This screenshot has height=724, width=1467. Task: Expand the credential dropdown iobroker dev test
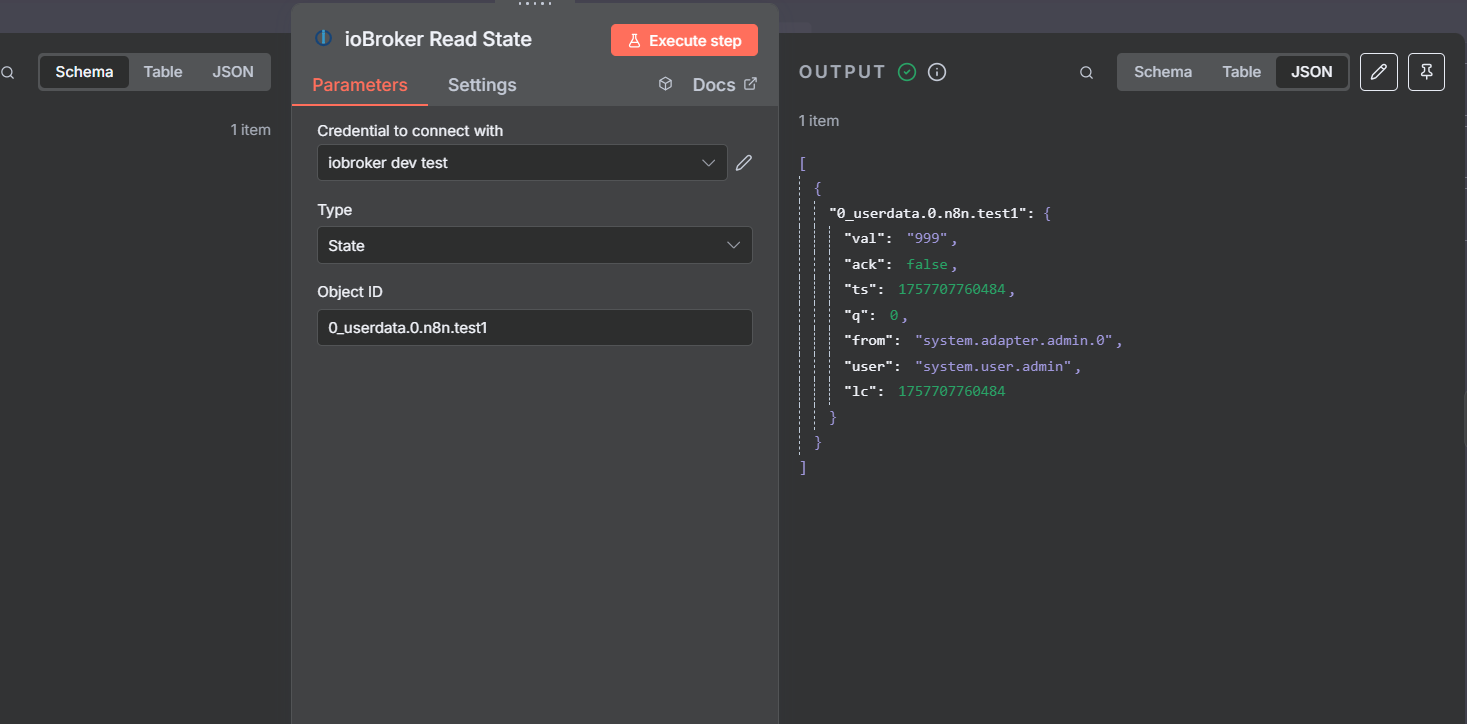[x=522, y=163]
